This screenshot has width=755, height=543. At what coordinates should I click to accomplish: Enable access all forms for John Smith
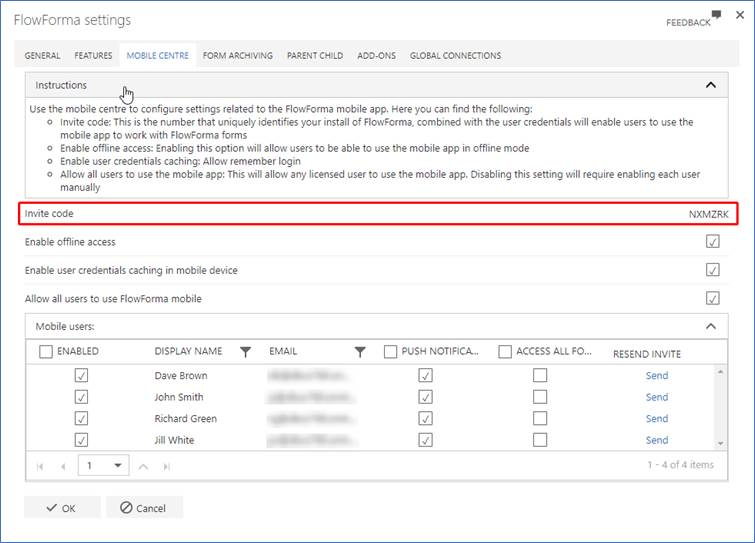tap(540, 397)
